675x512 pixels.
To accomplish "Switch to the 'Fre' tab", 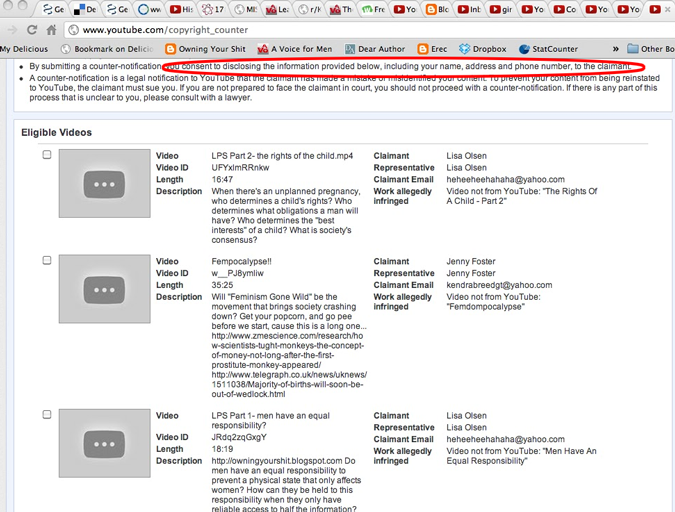I will click(x=374, y=9).
